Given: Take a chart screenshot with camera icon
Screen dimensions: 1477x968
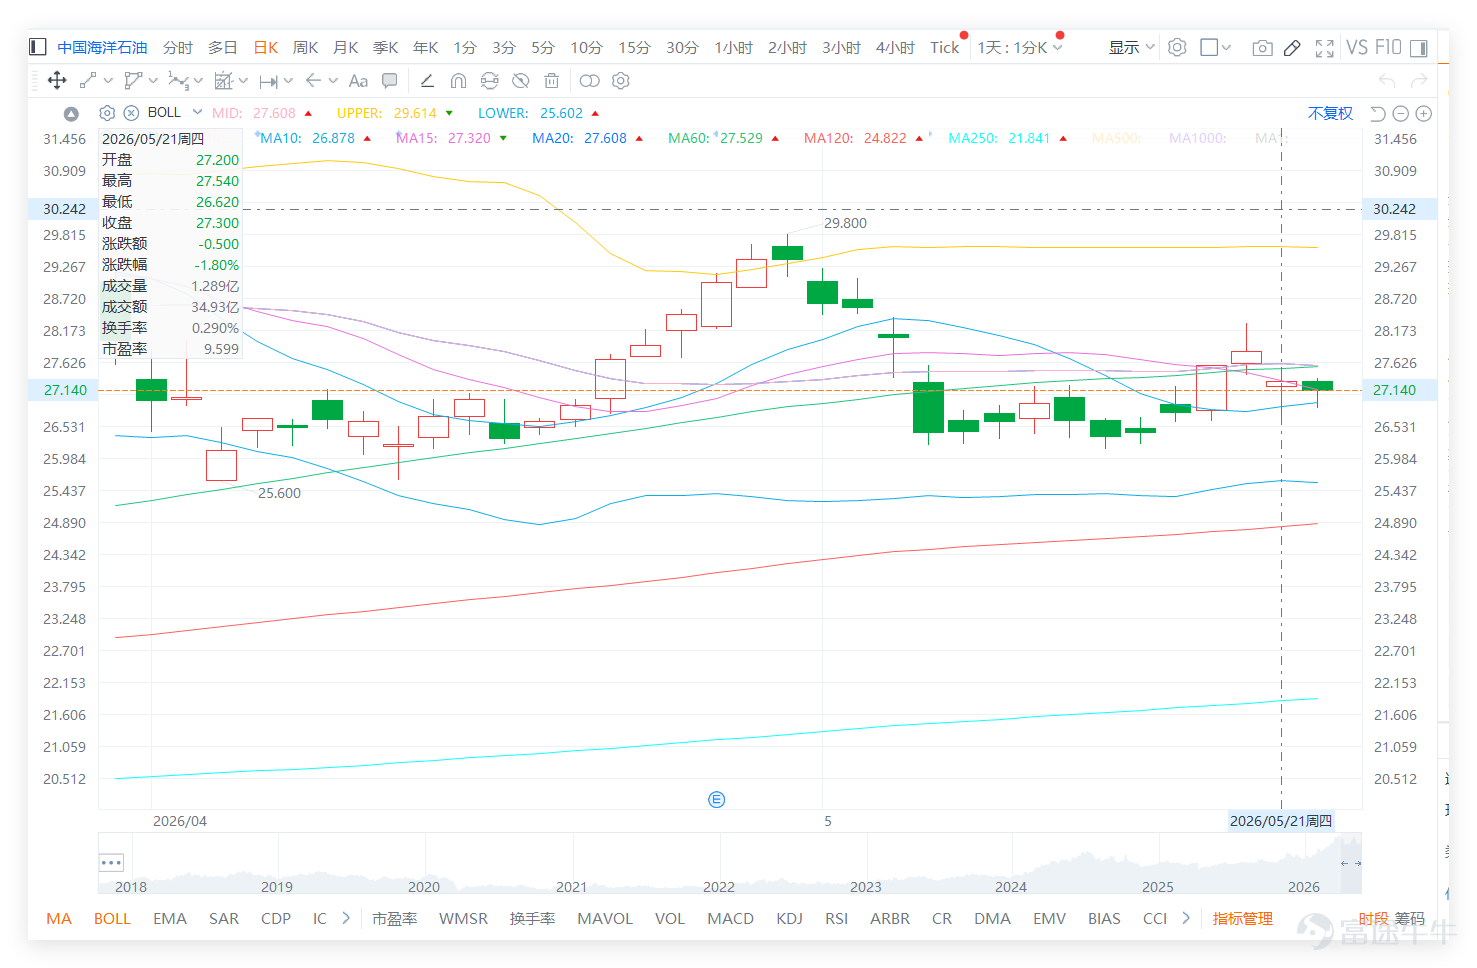Looking at the screenshot, I should click(x=1262, y=48).
